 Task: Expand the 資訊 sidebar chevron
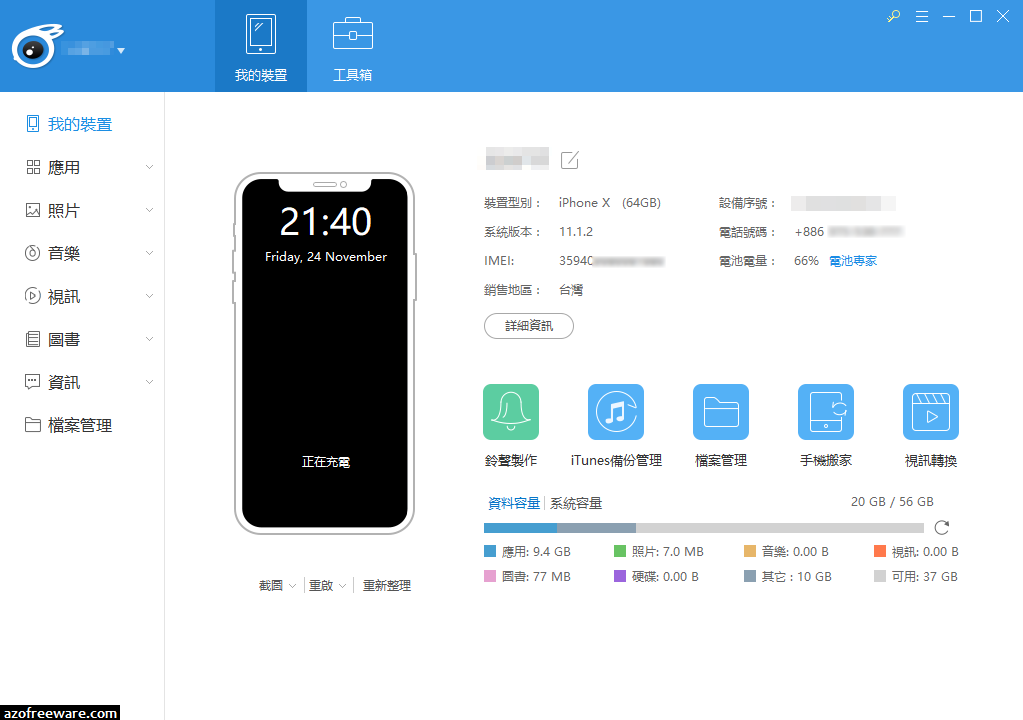[x=149, y=382]
